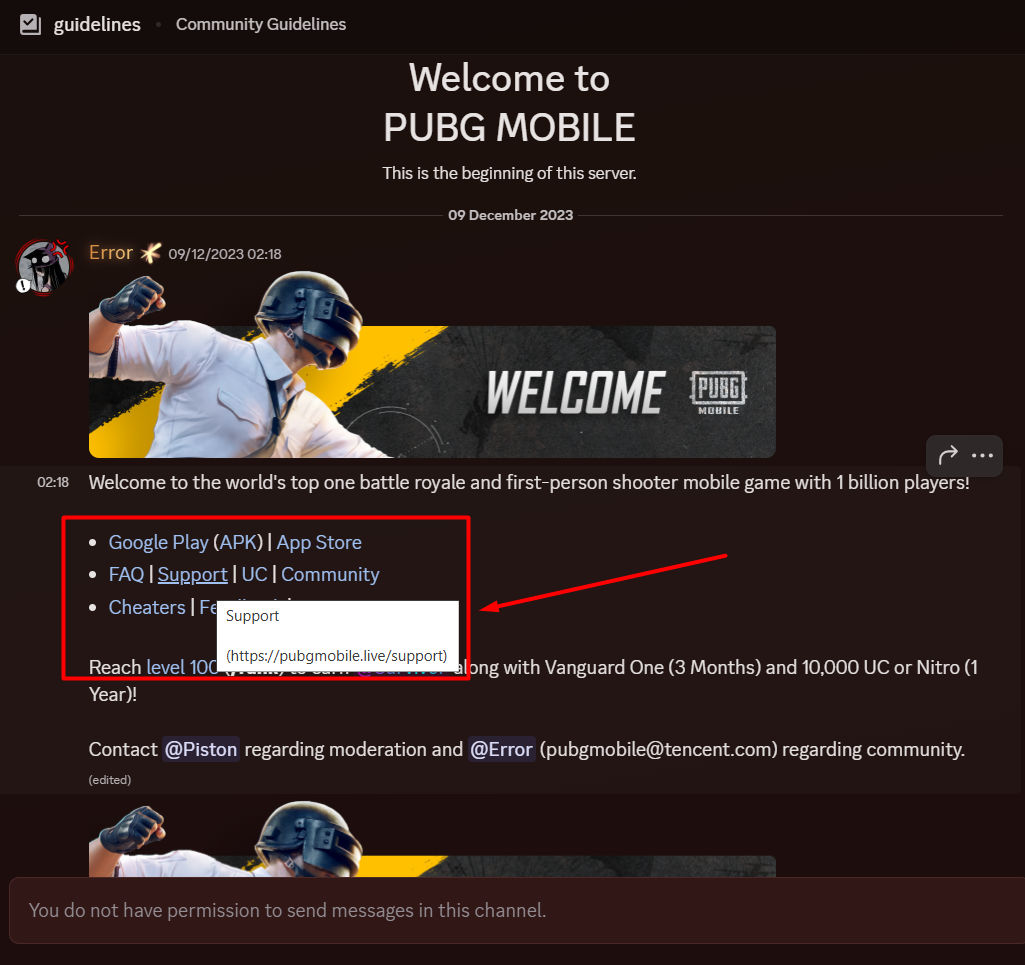Click the (edited) label under the message
1025x965 pixels.
pos(110,779)
